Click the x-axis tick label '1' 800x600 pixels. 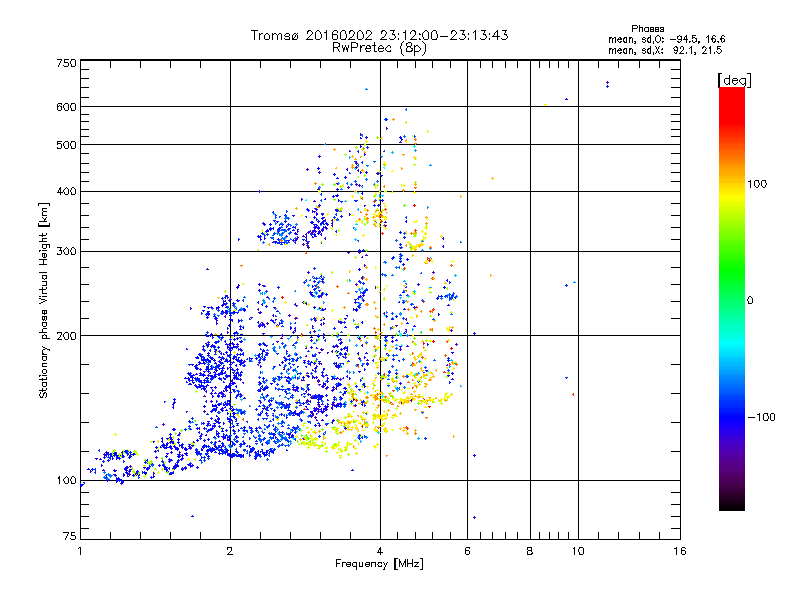click(80, 551)
